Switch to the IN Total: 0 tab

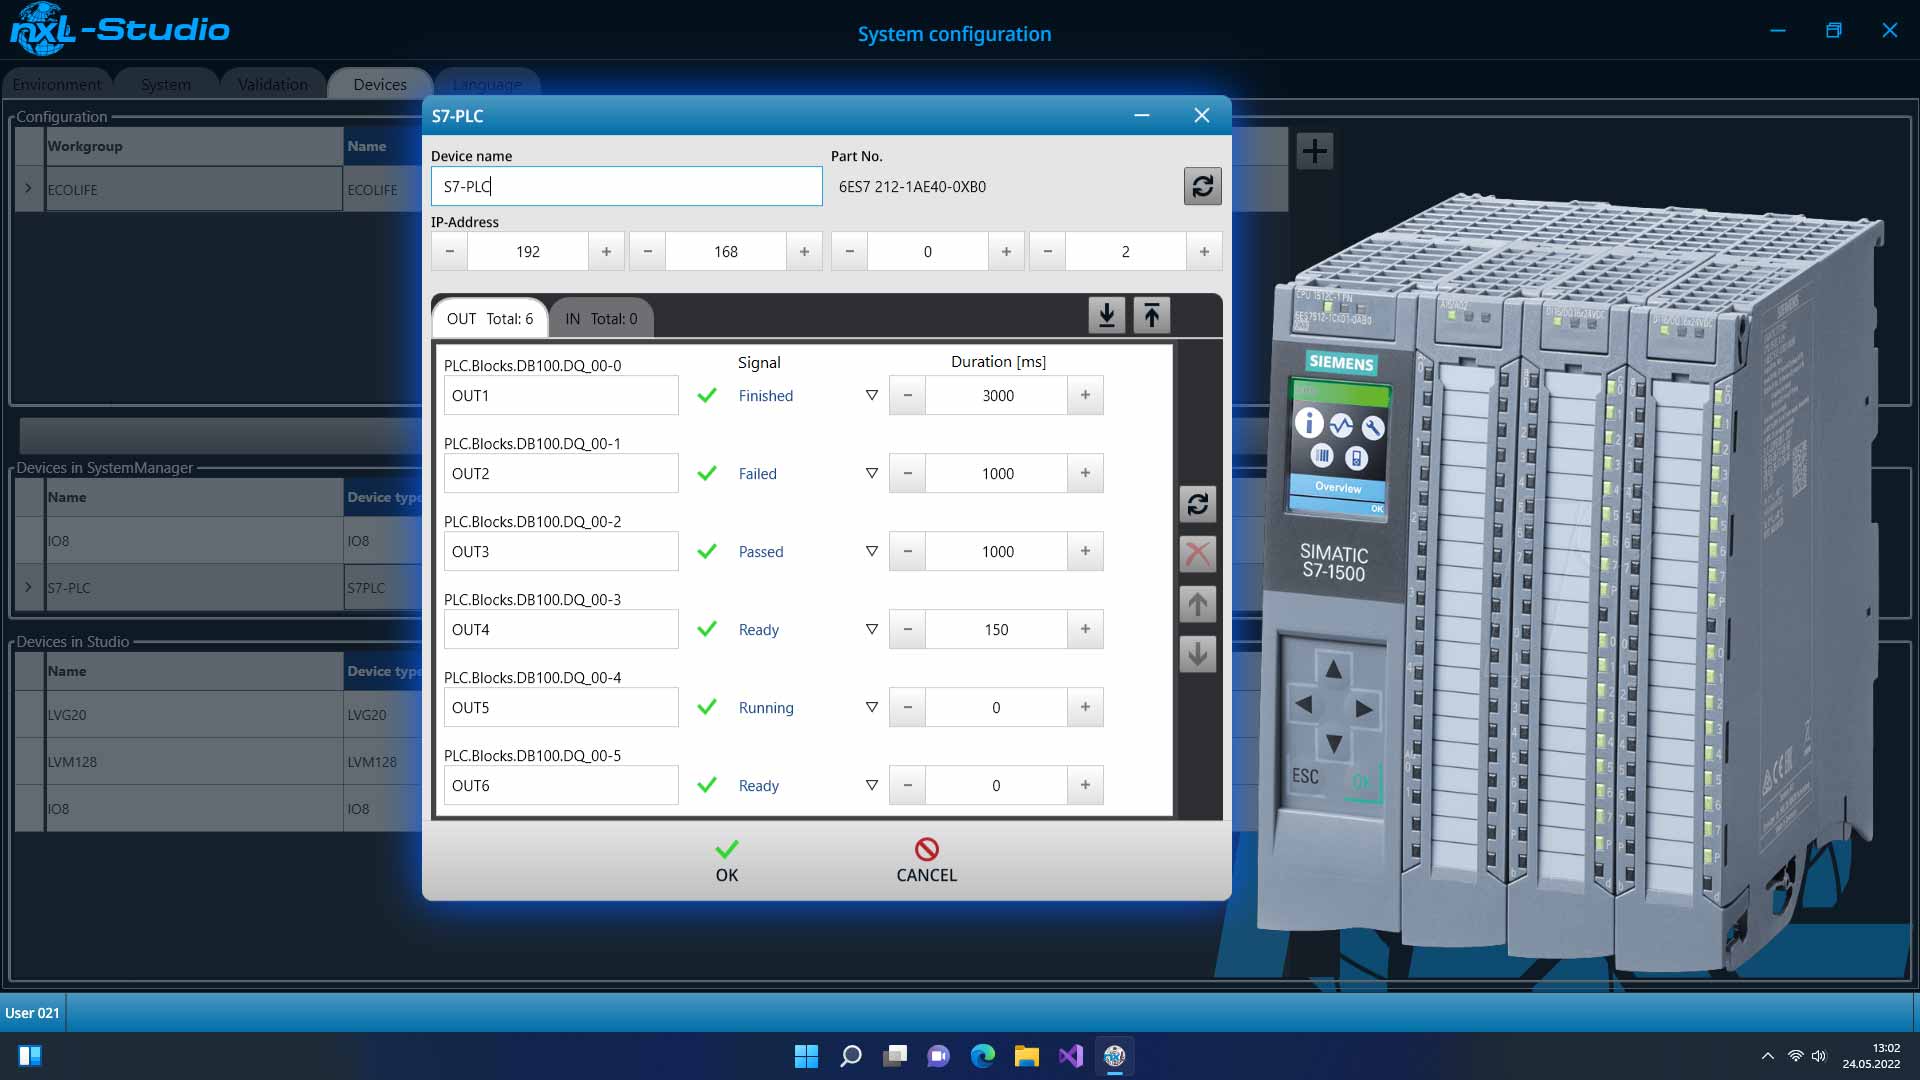(600, 319)
